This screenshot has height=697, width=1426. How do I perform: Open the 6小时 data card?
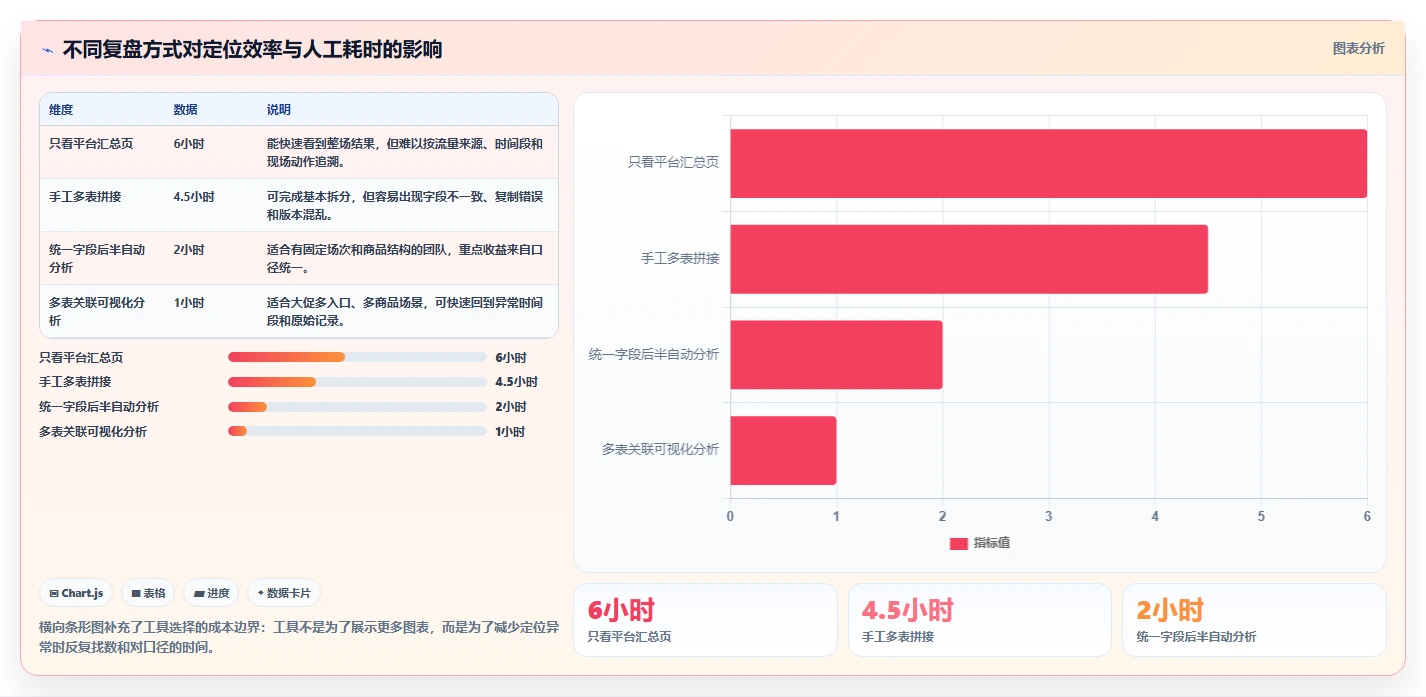705,620
